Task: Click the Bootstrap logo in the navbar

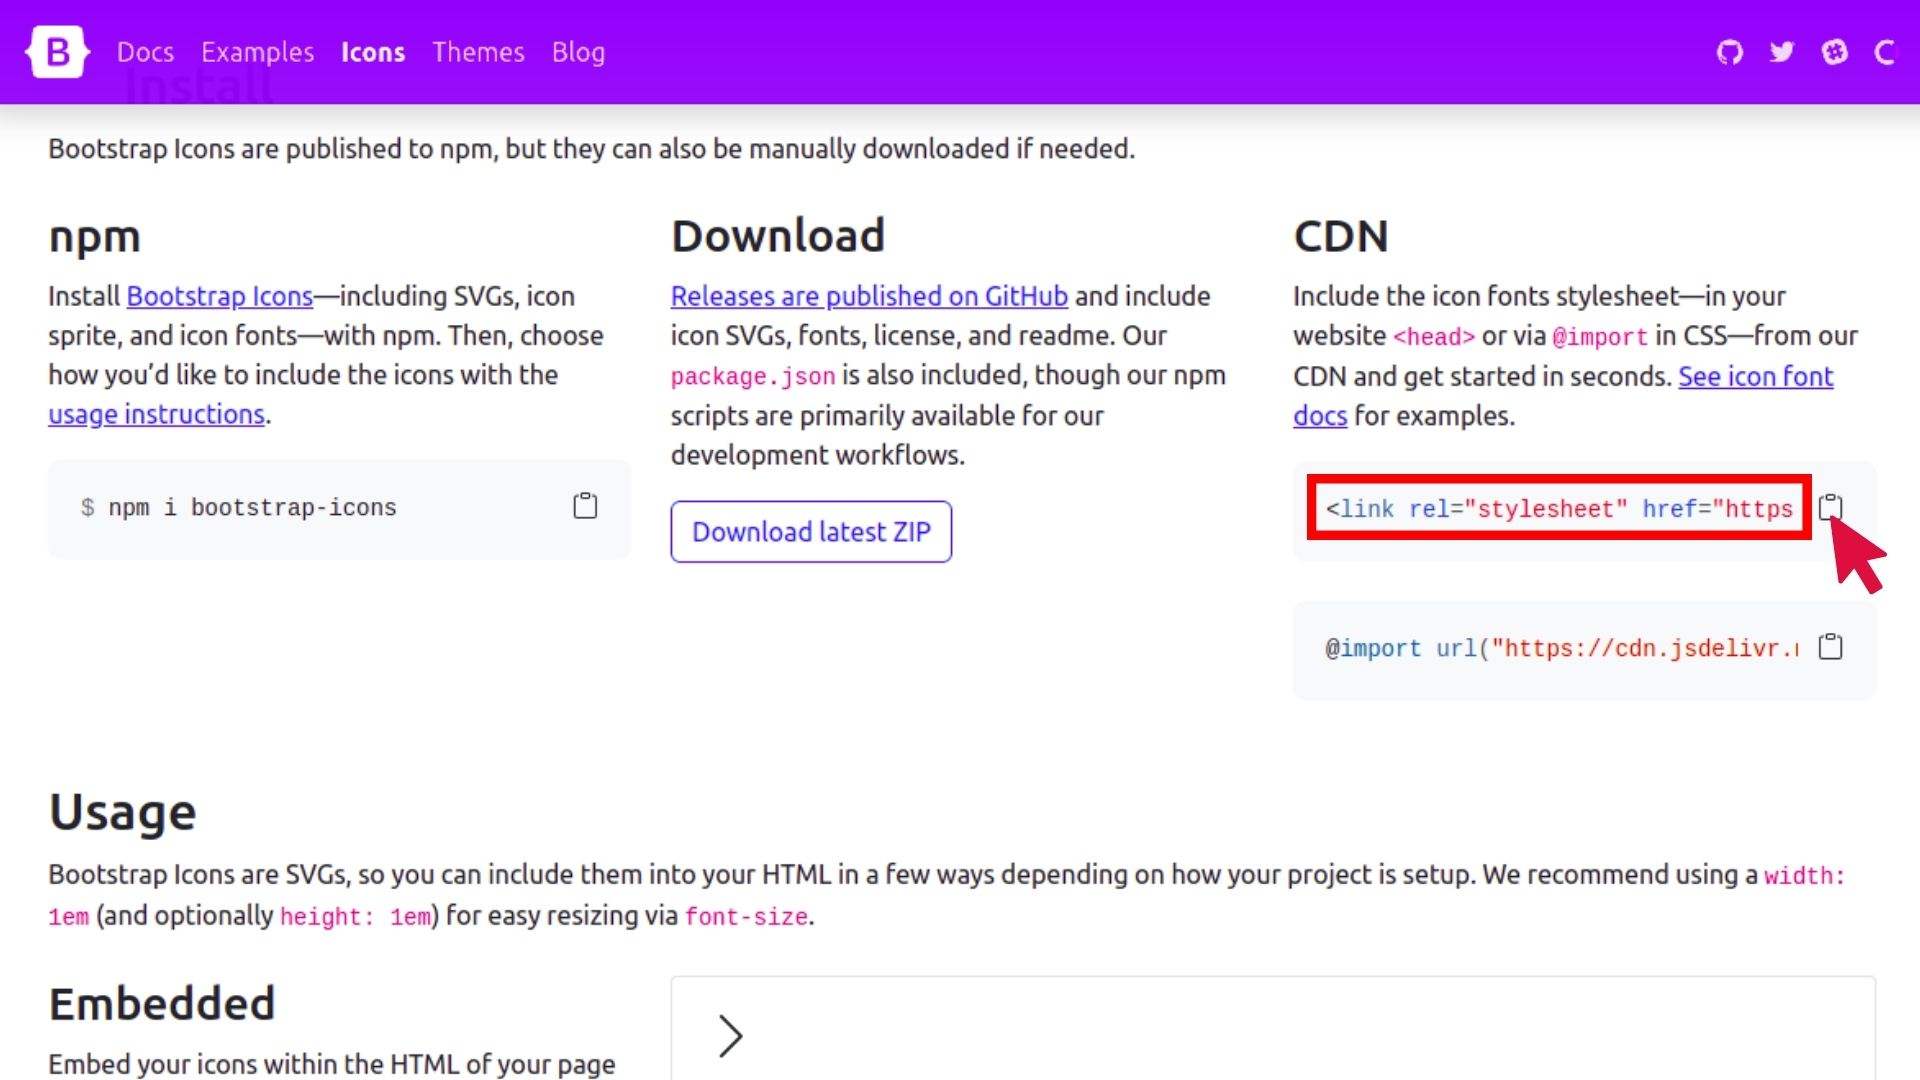Action: coord(58,52)
